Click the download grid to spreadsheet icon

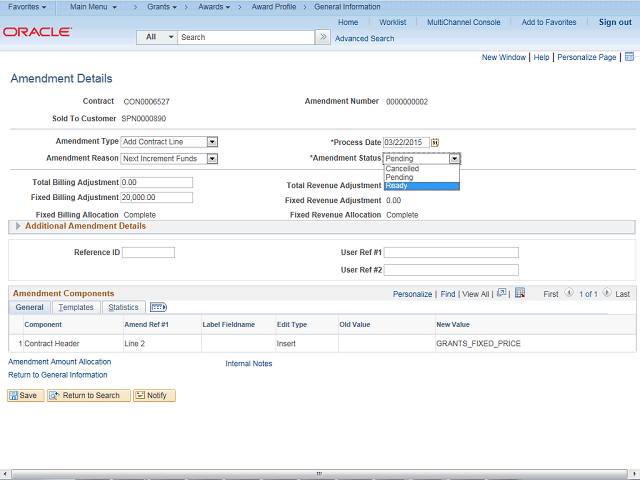[519, 294]
